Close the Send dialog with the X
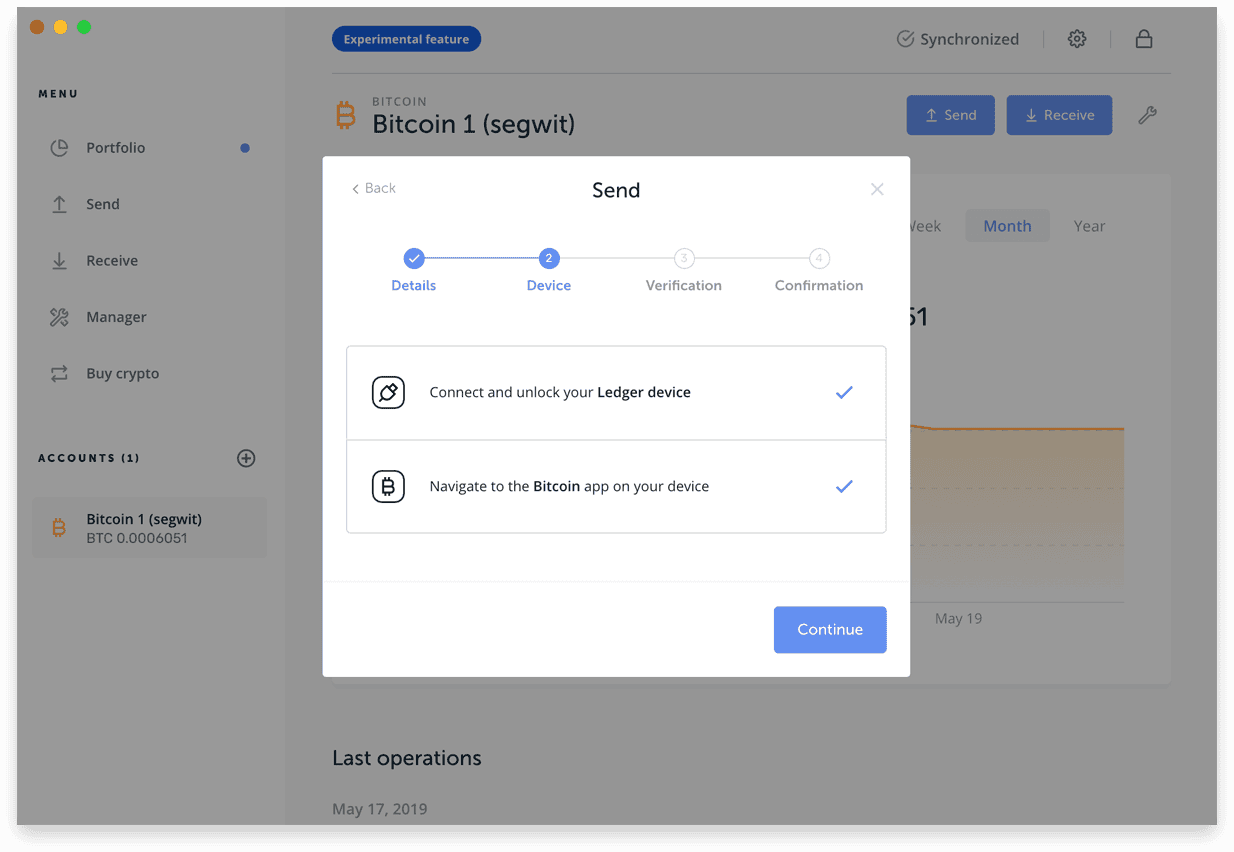Viewport: 1234px width, 852px height. (x=877, y=189)
